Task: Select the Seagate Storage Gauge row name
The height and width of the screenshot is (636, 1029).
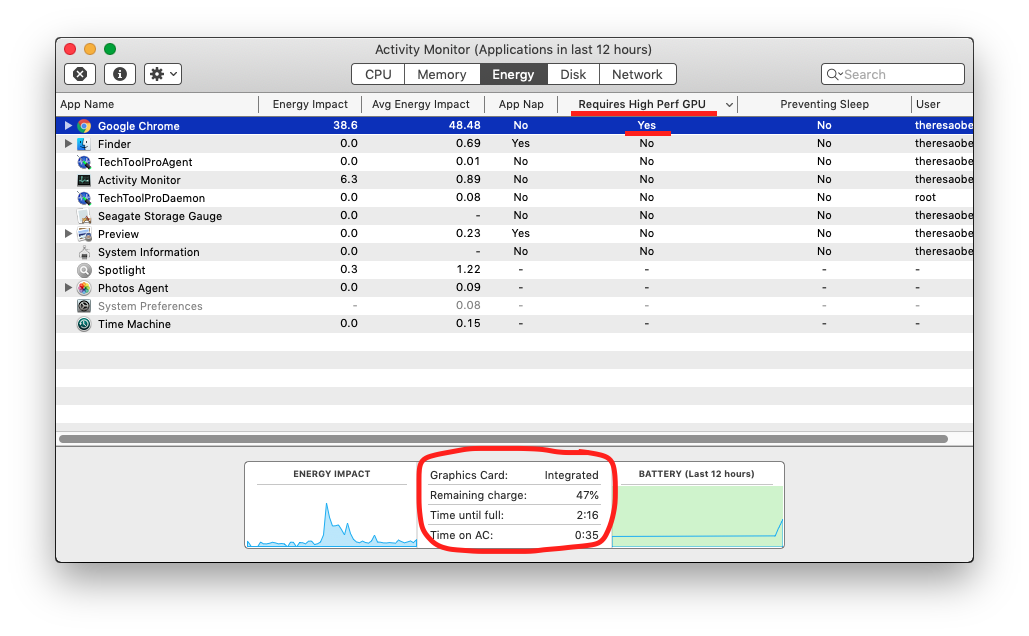Action: pyautogui.click(x=159, y=216)
